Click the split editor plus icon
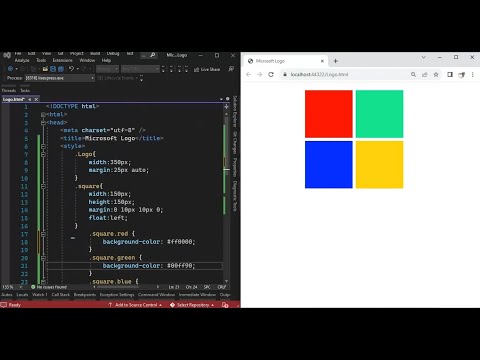 pos(226,107)
